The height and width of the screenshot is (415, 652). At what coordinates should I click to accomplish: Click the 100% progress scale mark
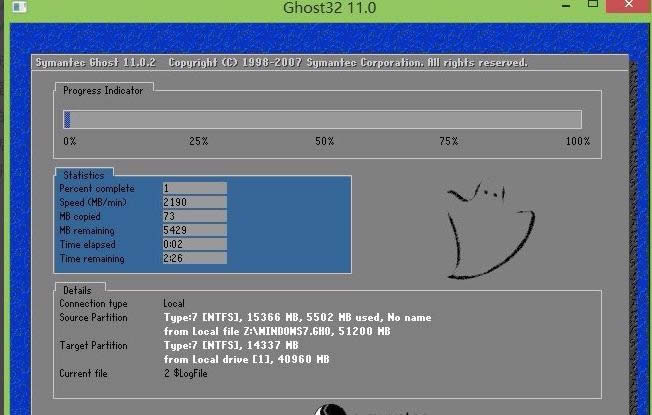(578, 141)
